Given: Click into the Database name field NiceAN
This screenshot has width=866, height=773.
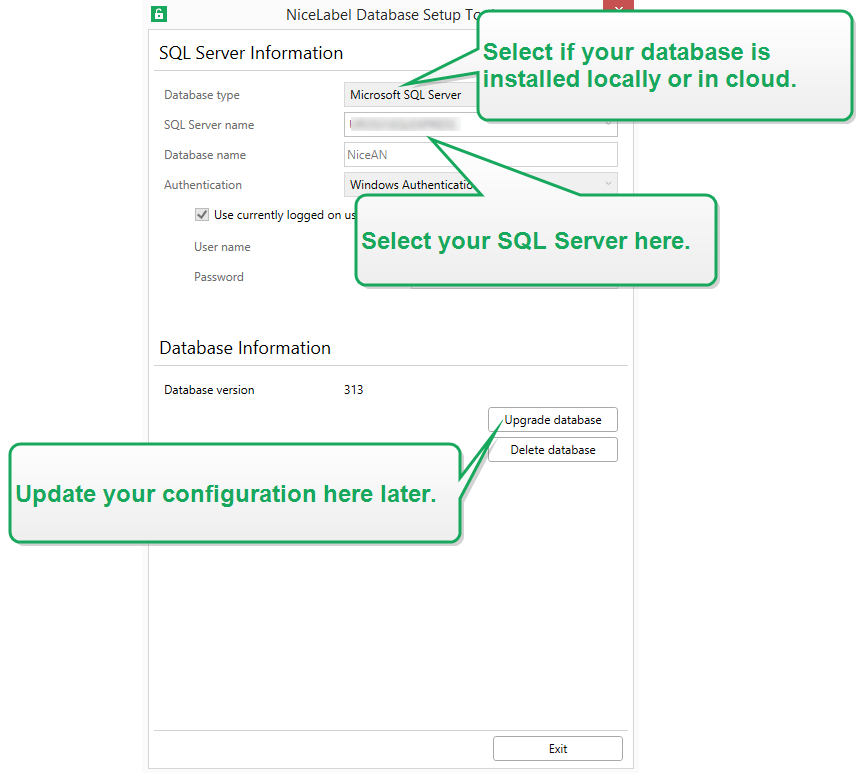Looking at the screenshot, I should [x=480, y=155].
